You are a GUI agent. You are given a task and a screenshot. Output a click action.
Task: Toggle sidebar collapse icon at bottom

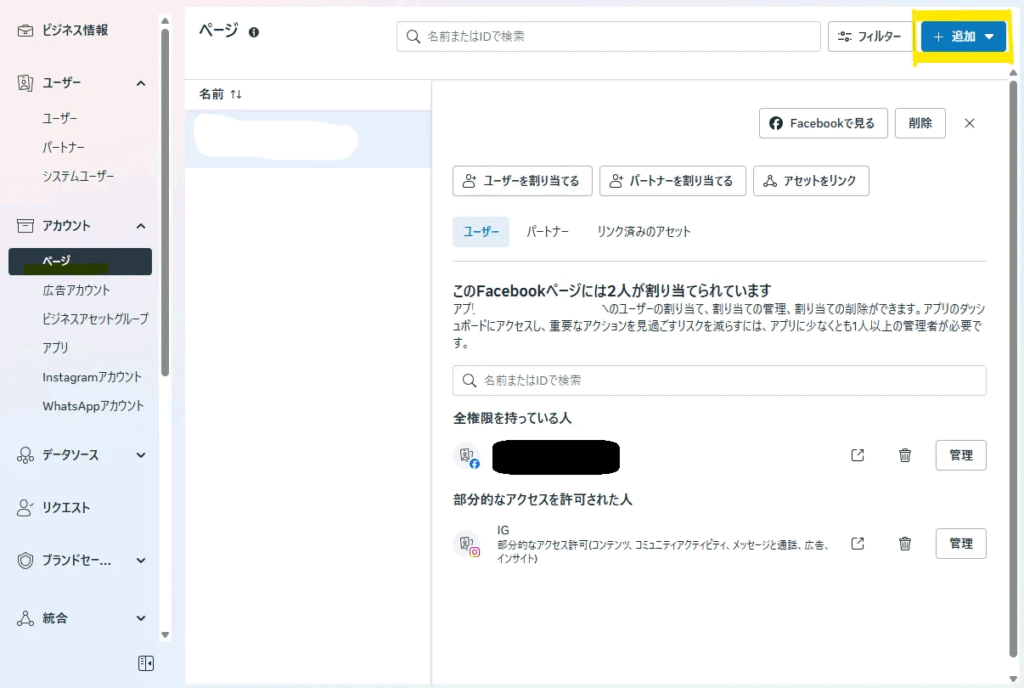pos(146,663)
